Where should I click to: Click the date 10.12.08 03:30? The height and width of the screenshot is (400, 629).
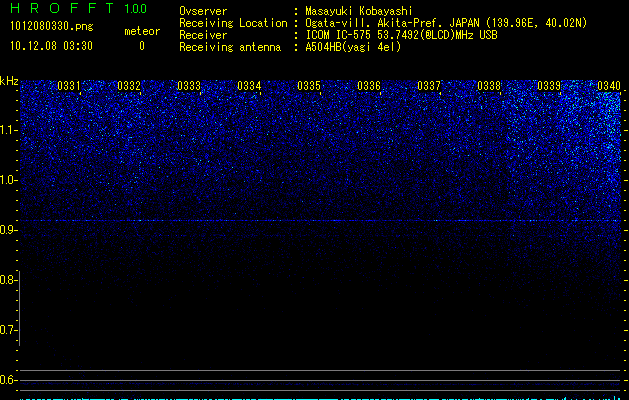[51, 46]
